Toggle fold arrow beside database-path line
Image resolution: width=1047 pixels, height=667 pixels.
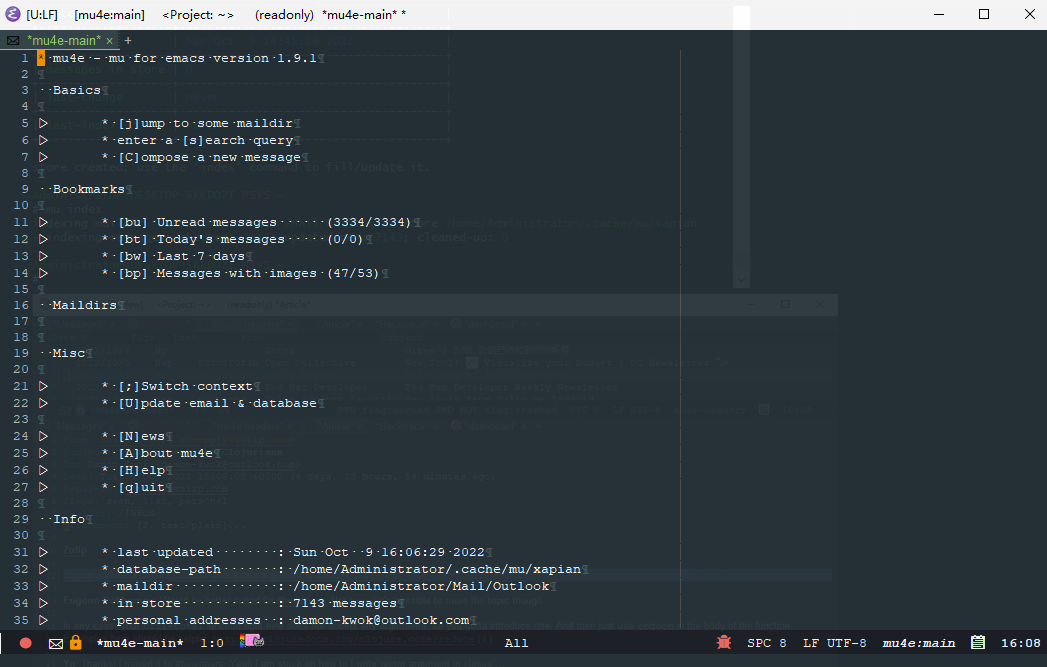click(x=43, y=569)
